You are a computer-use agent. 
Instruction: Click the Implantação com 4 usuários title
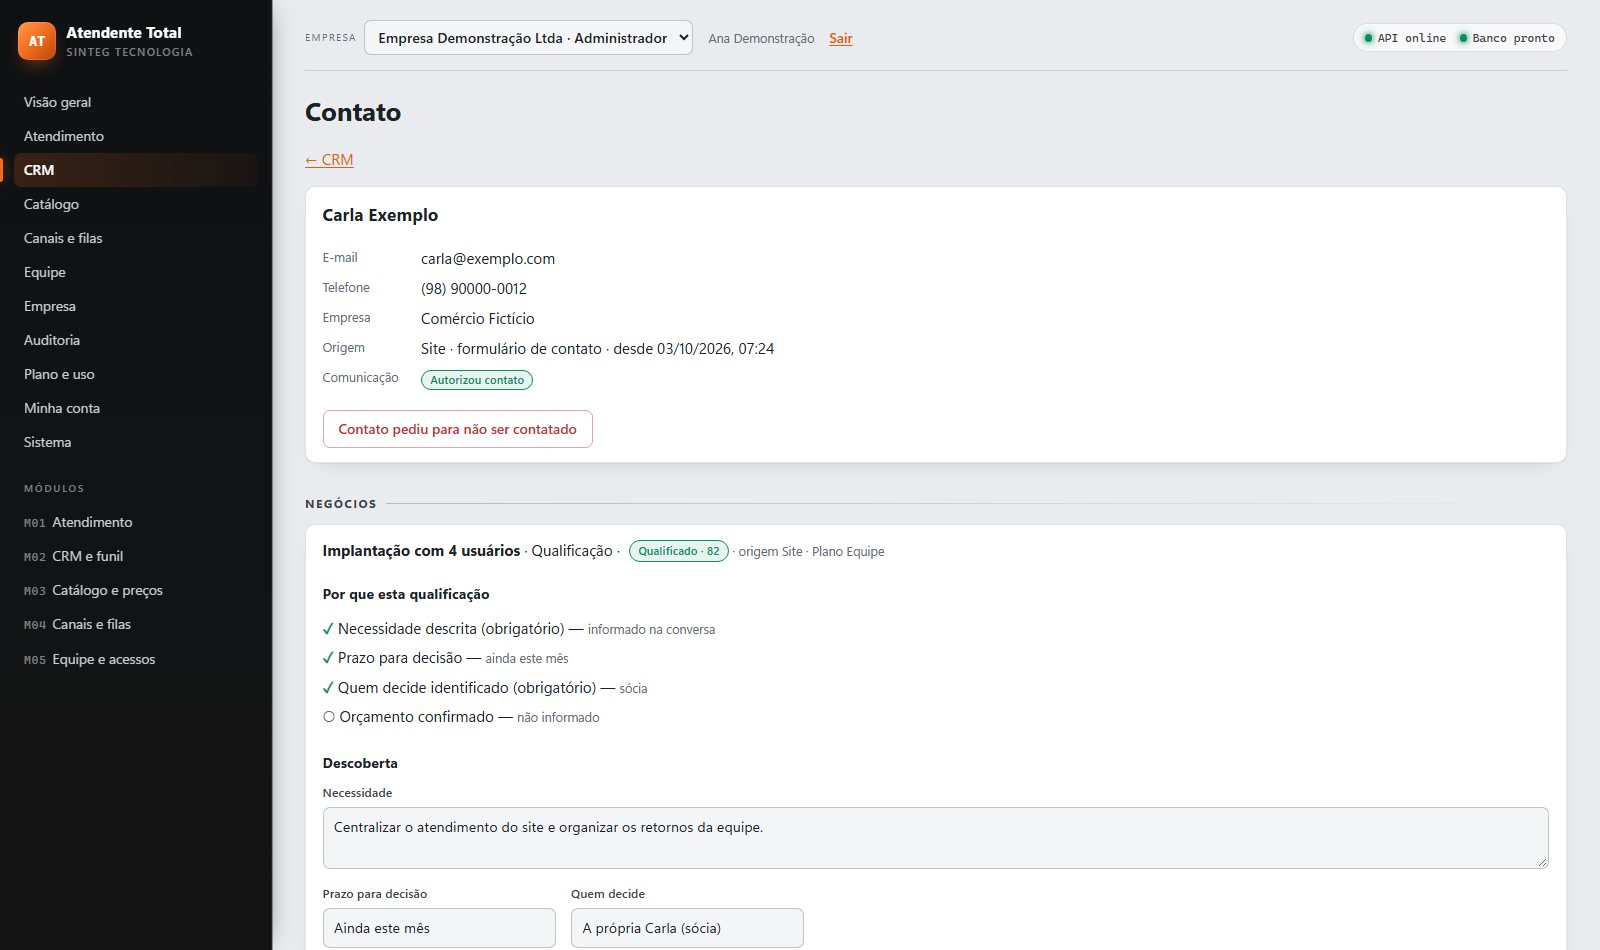point(421,551)
